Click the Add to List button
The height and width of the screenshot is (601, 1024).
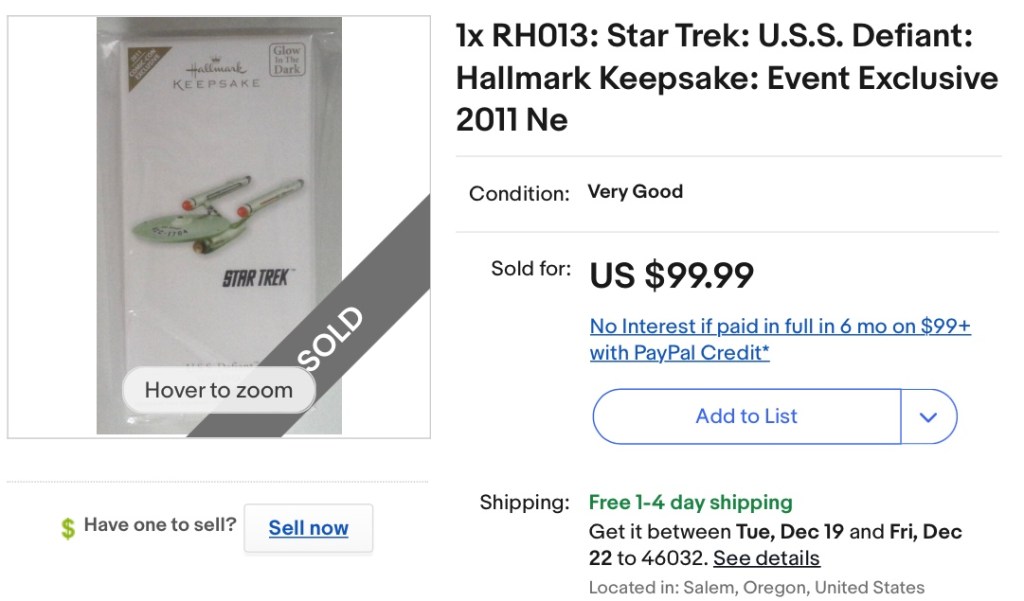click(746, 417)
